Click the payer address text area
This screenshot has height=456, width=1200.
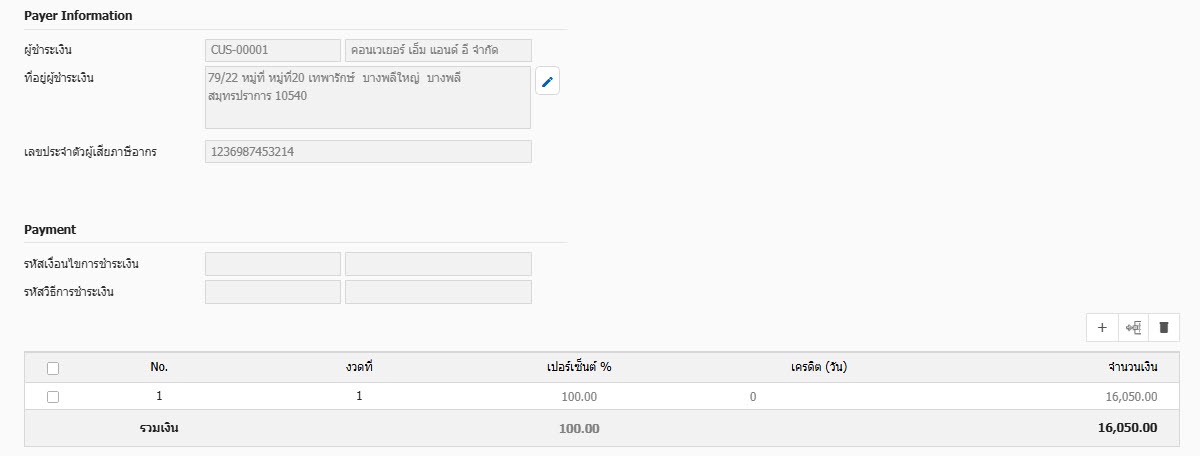pyautogui.click(x=368, y=98)
